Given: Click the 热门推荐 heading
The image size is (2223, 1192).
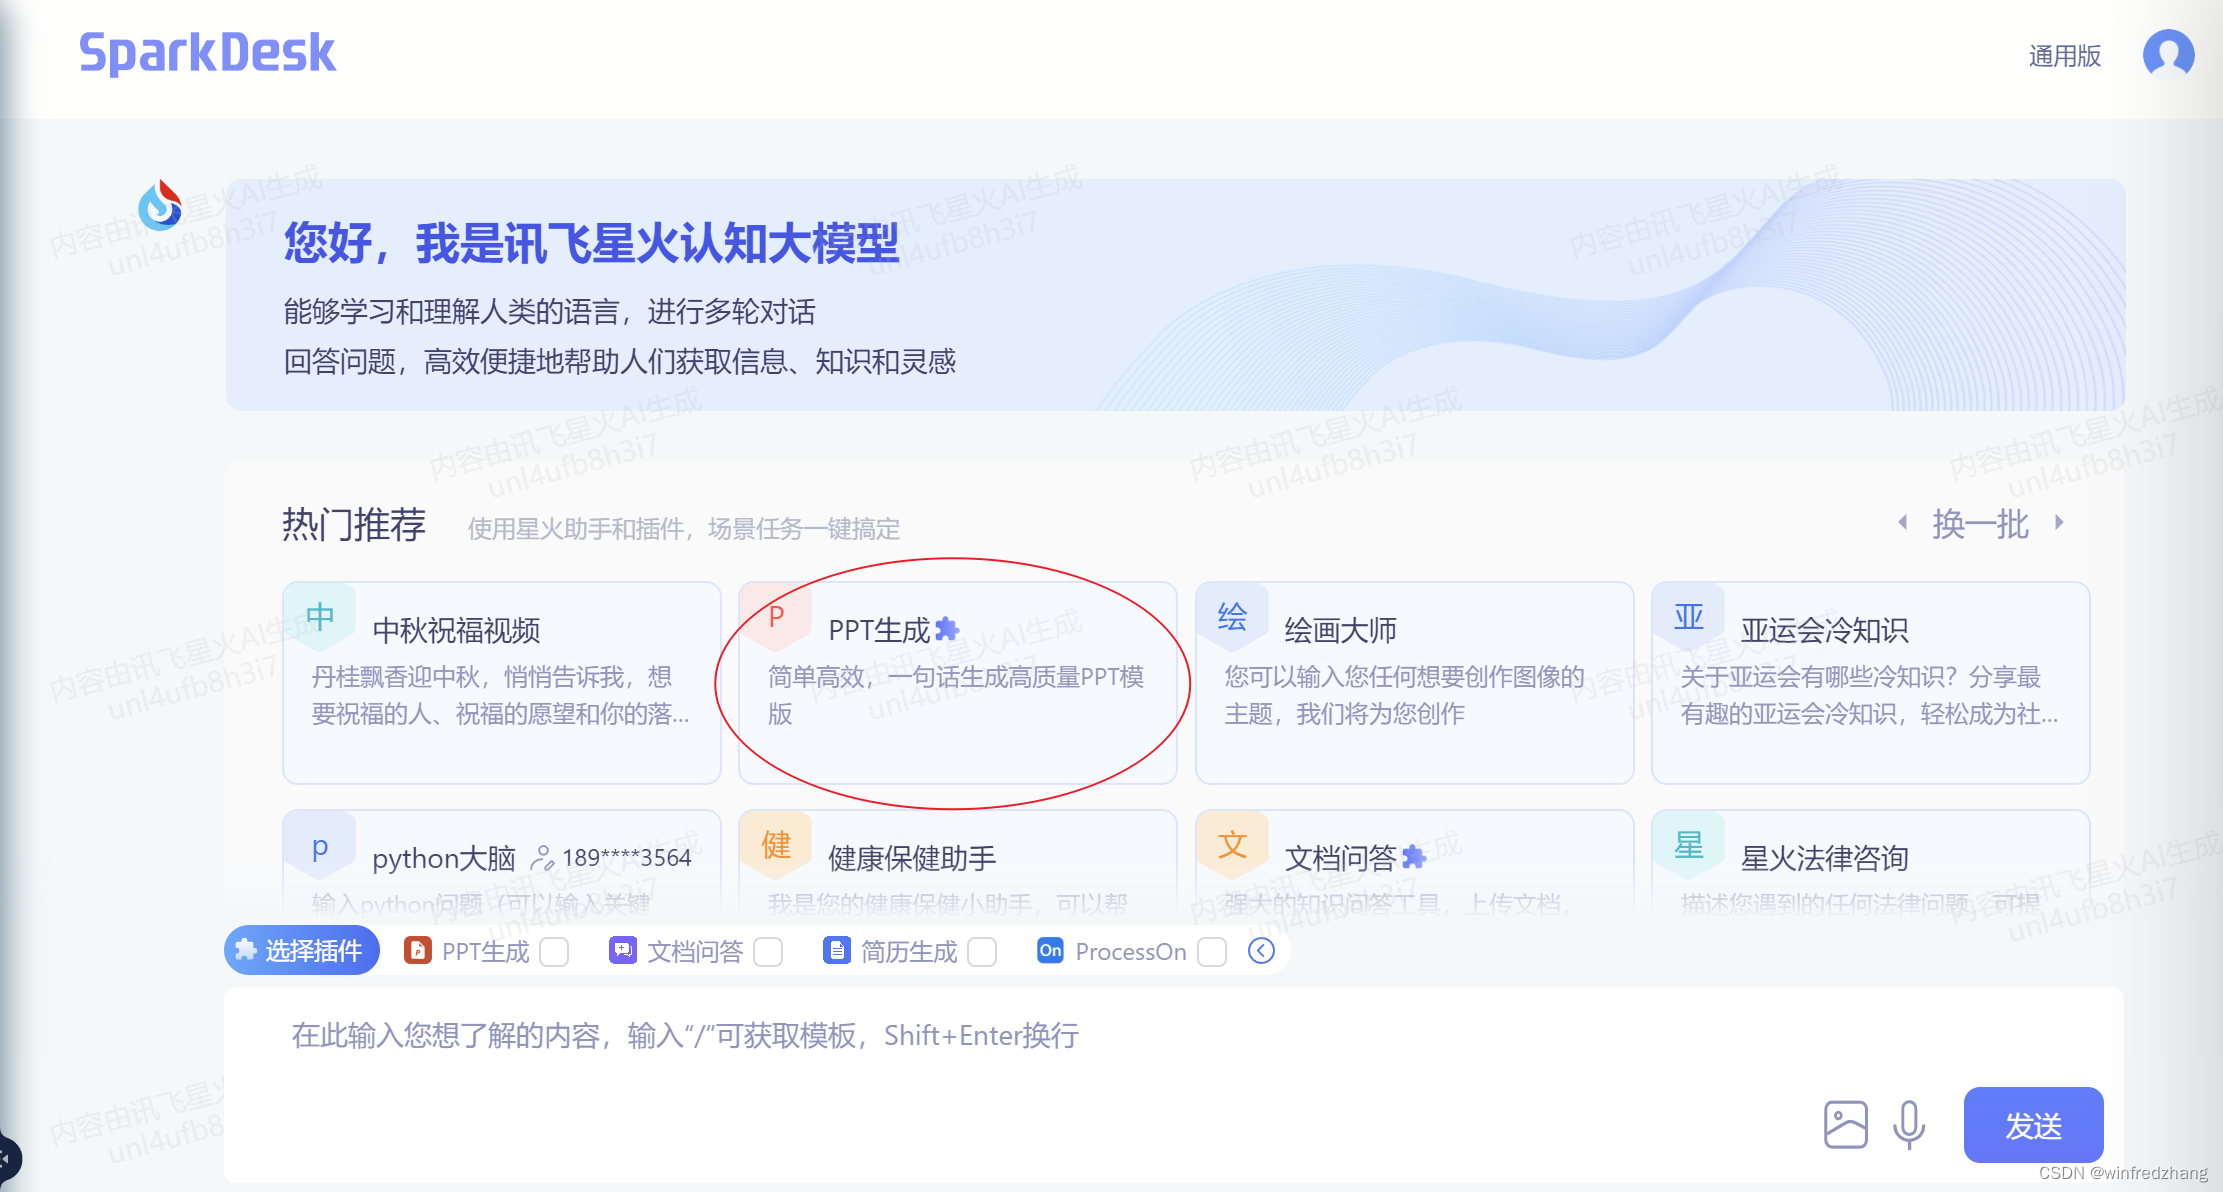Looking at the screenshot, I should [354, 525].
